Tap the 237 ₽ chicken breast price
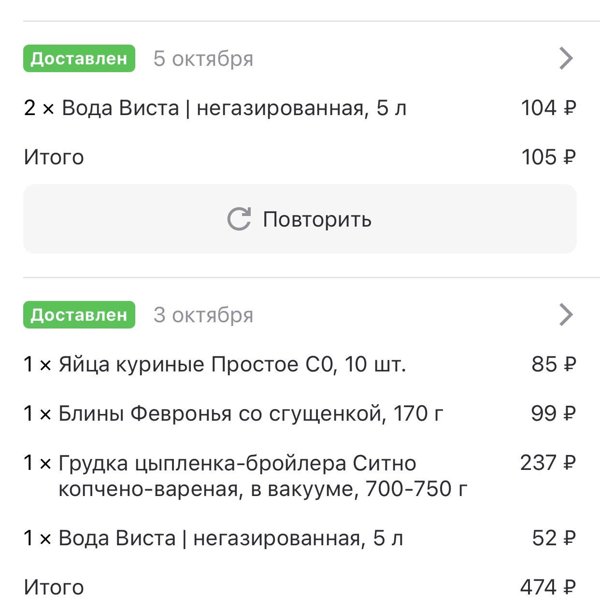The height and width of the screenshot is (600, 600). (548, 463)
